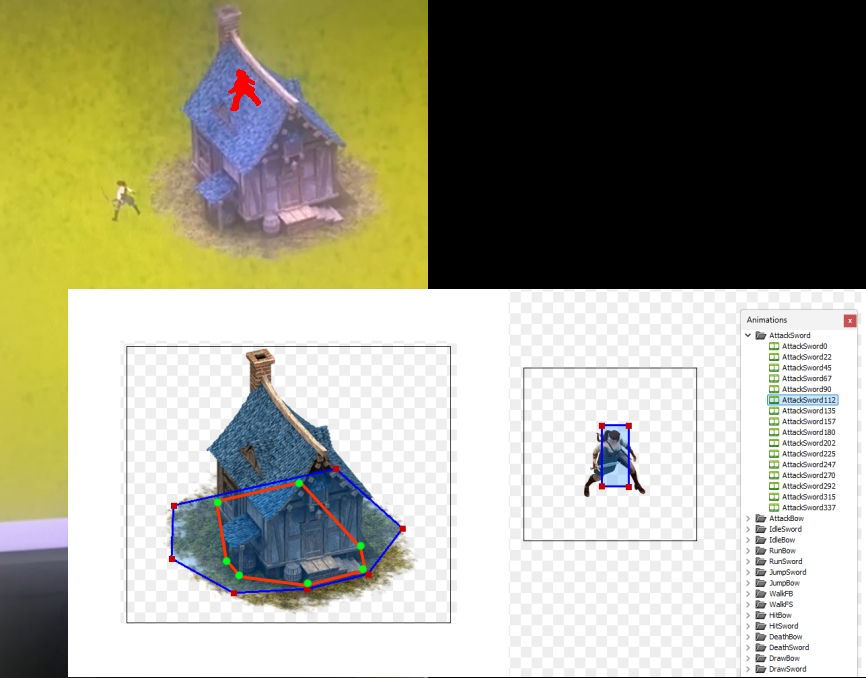Select the WalkFS folder icon
Screen dimensions: 866x678
761,605
